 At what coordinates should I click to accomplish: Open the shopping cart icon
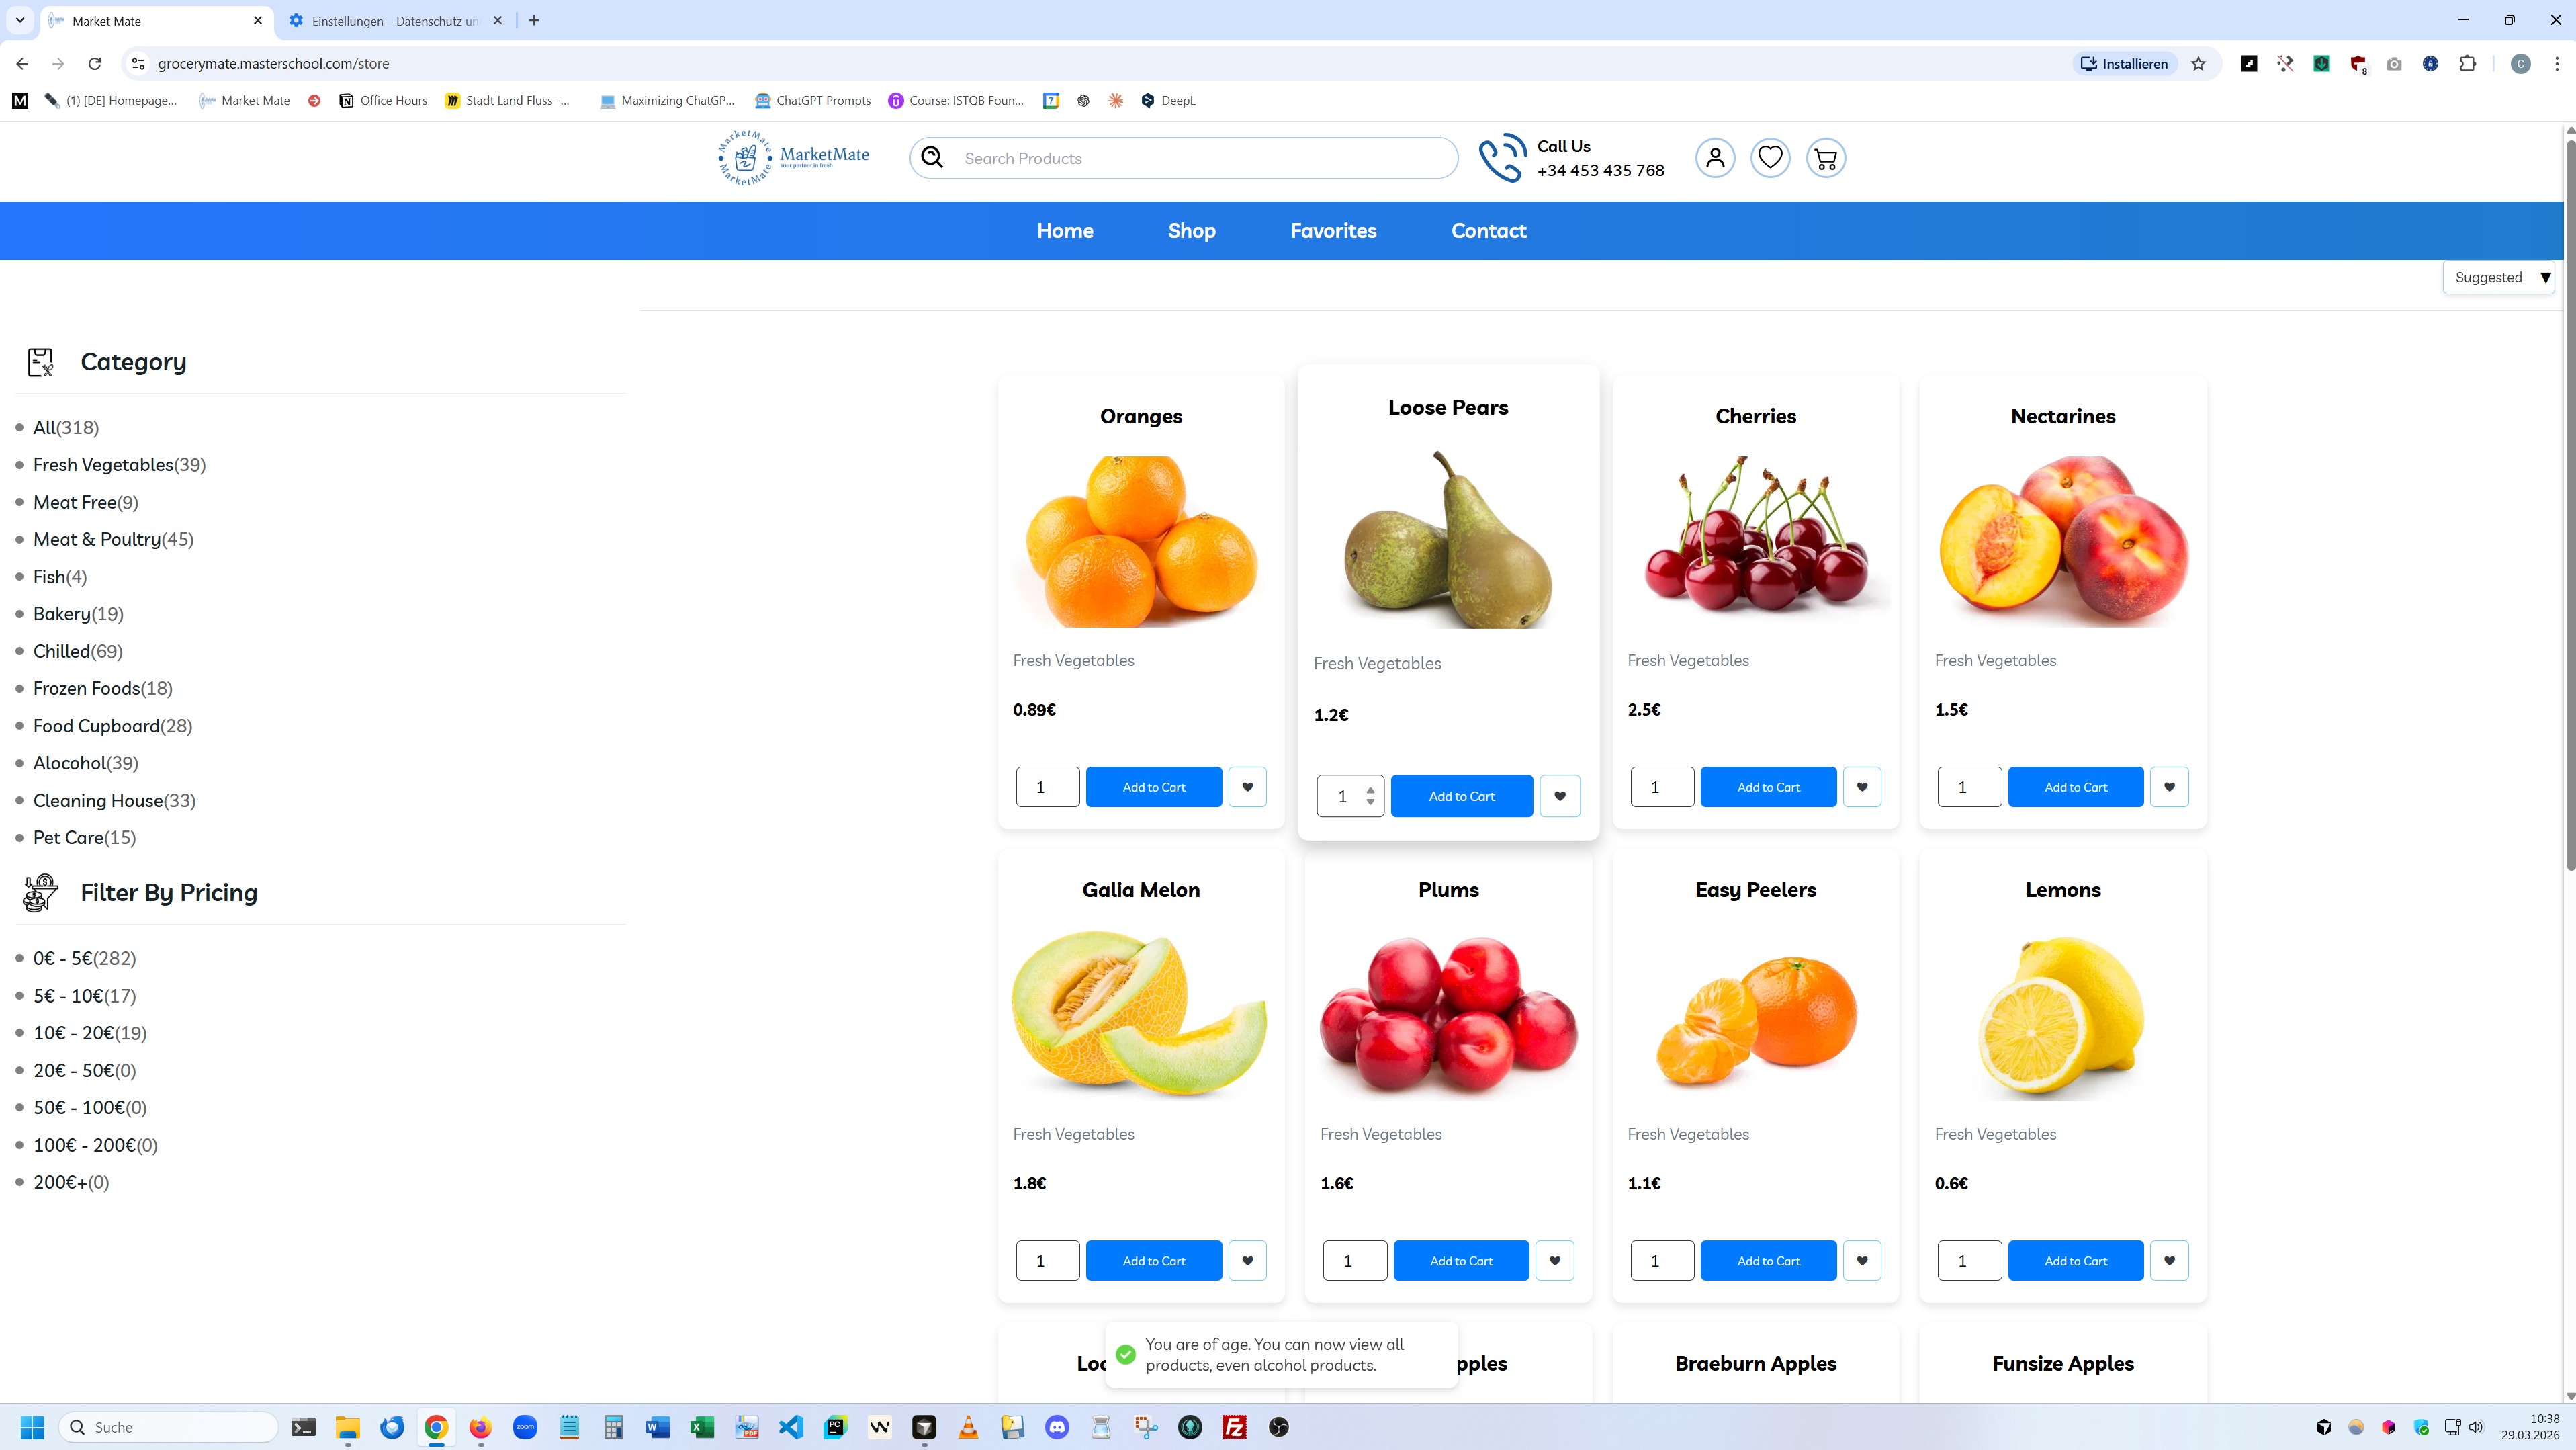coord(1825,158)
